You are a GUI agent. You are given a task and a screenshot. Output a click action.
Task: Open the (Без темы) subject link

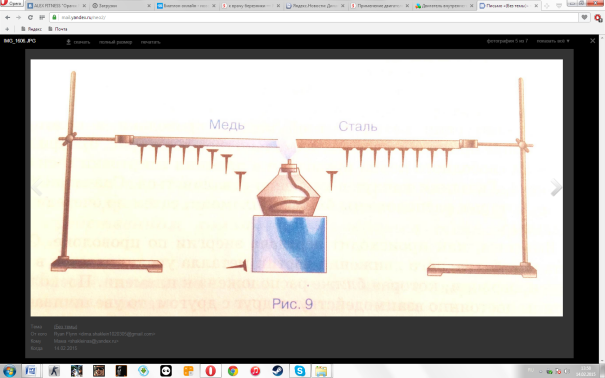point(65,327)
